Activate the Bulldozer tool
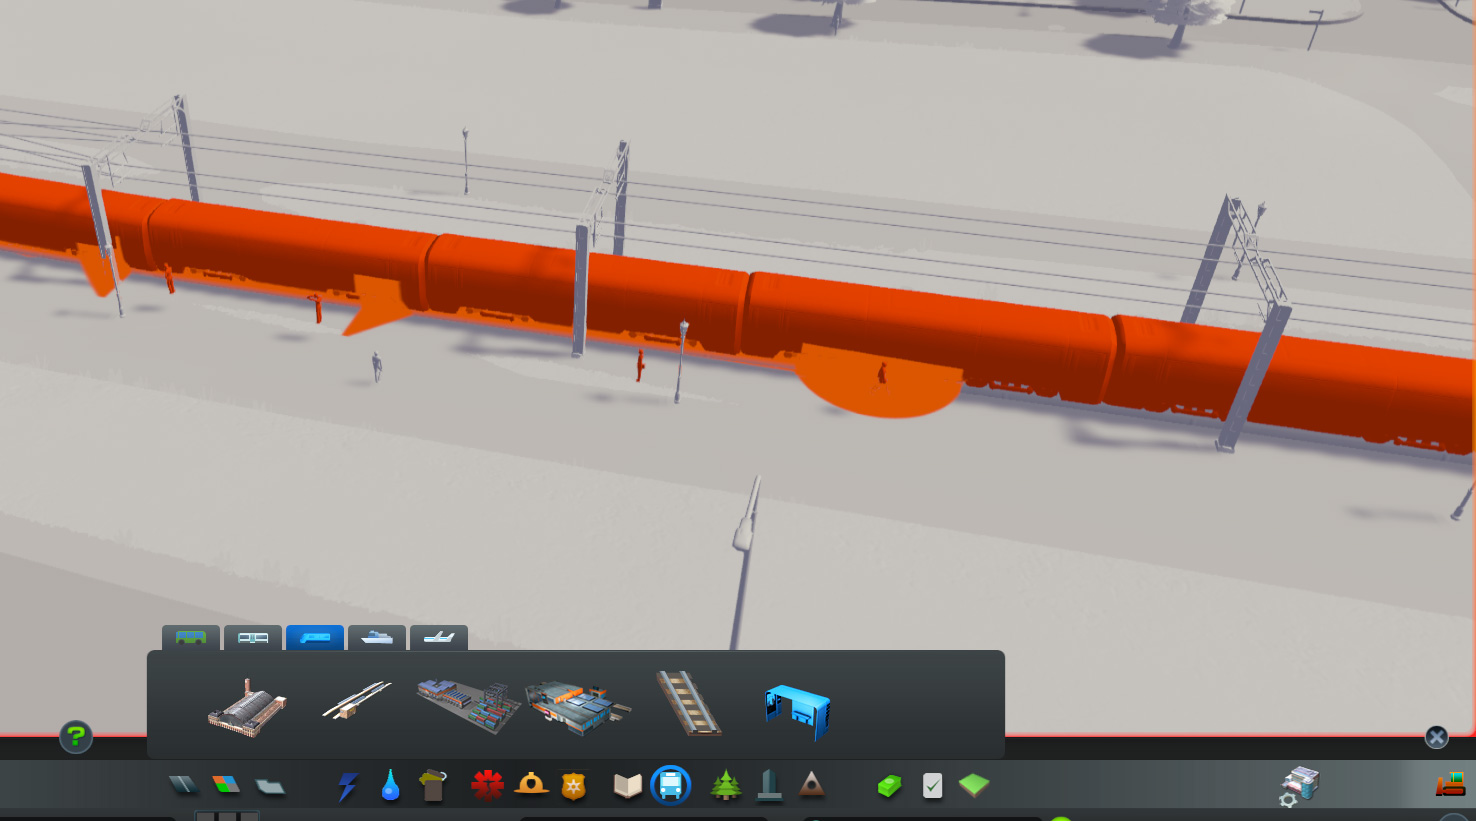This screenshot has height=821, width=1476. point(1450,785)
